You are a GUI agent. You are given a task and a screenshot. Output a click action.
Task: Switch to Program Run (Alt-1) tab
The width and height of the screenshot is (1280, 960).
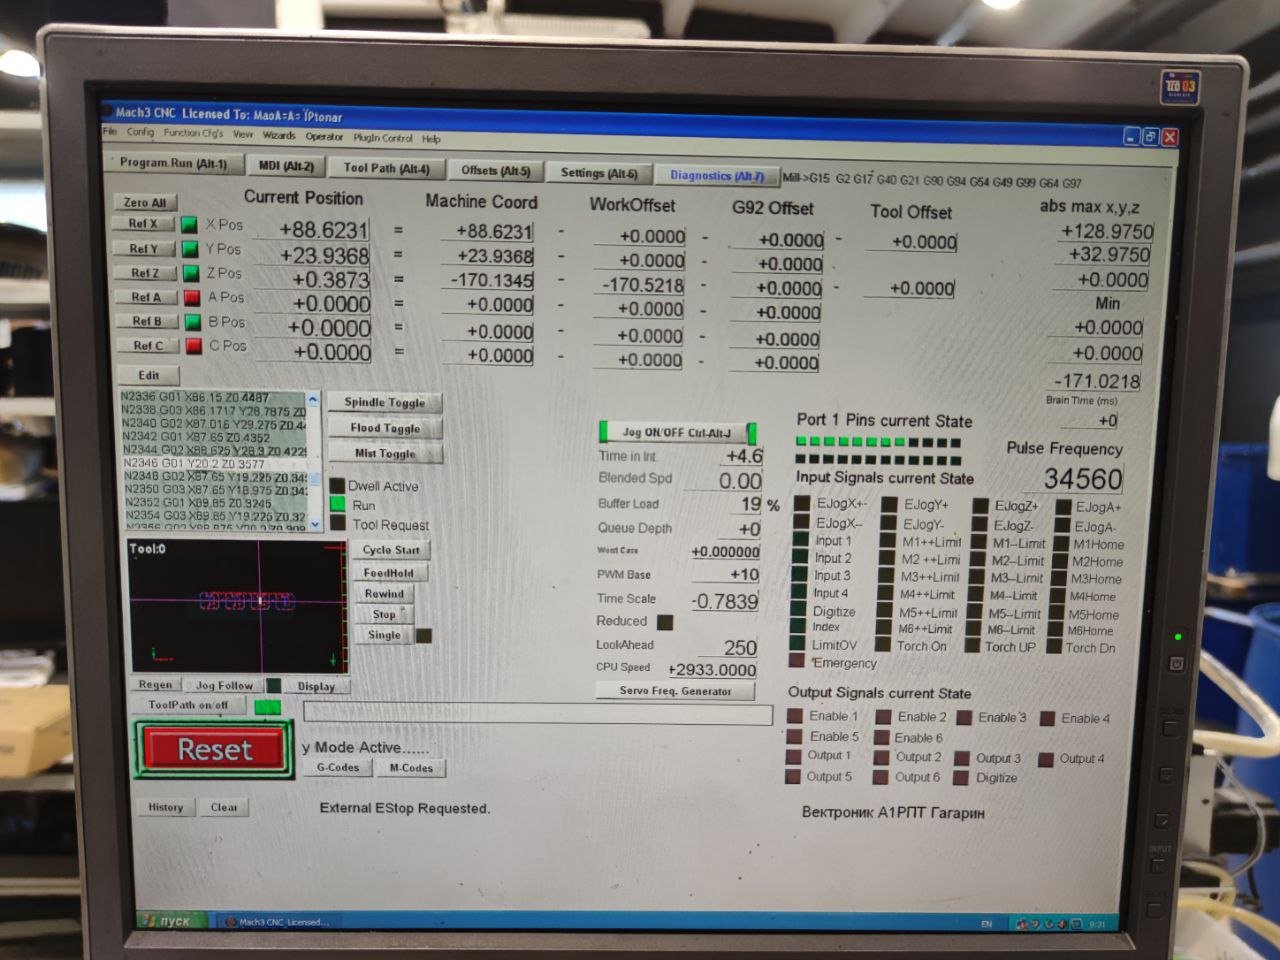tap(173, 163)
